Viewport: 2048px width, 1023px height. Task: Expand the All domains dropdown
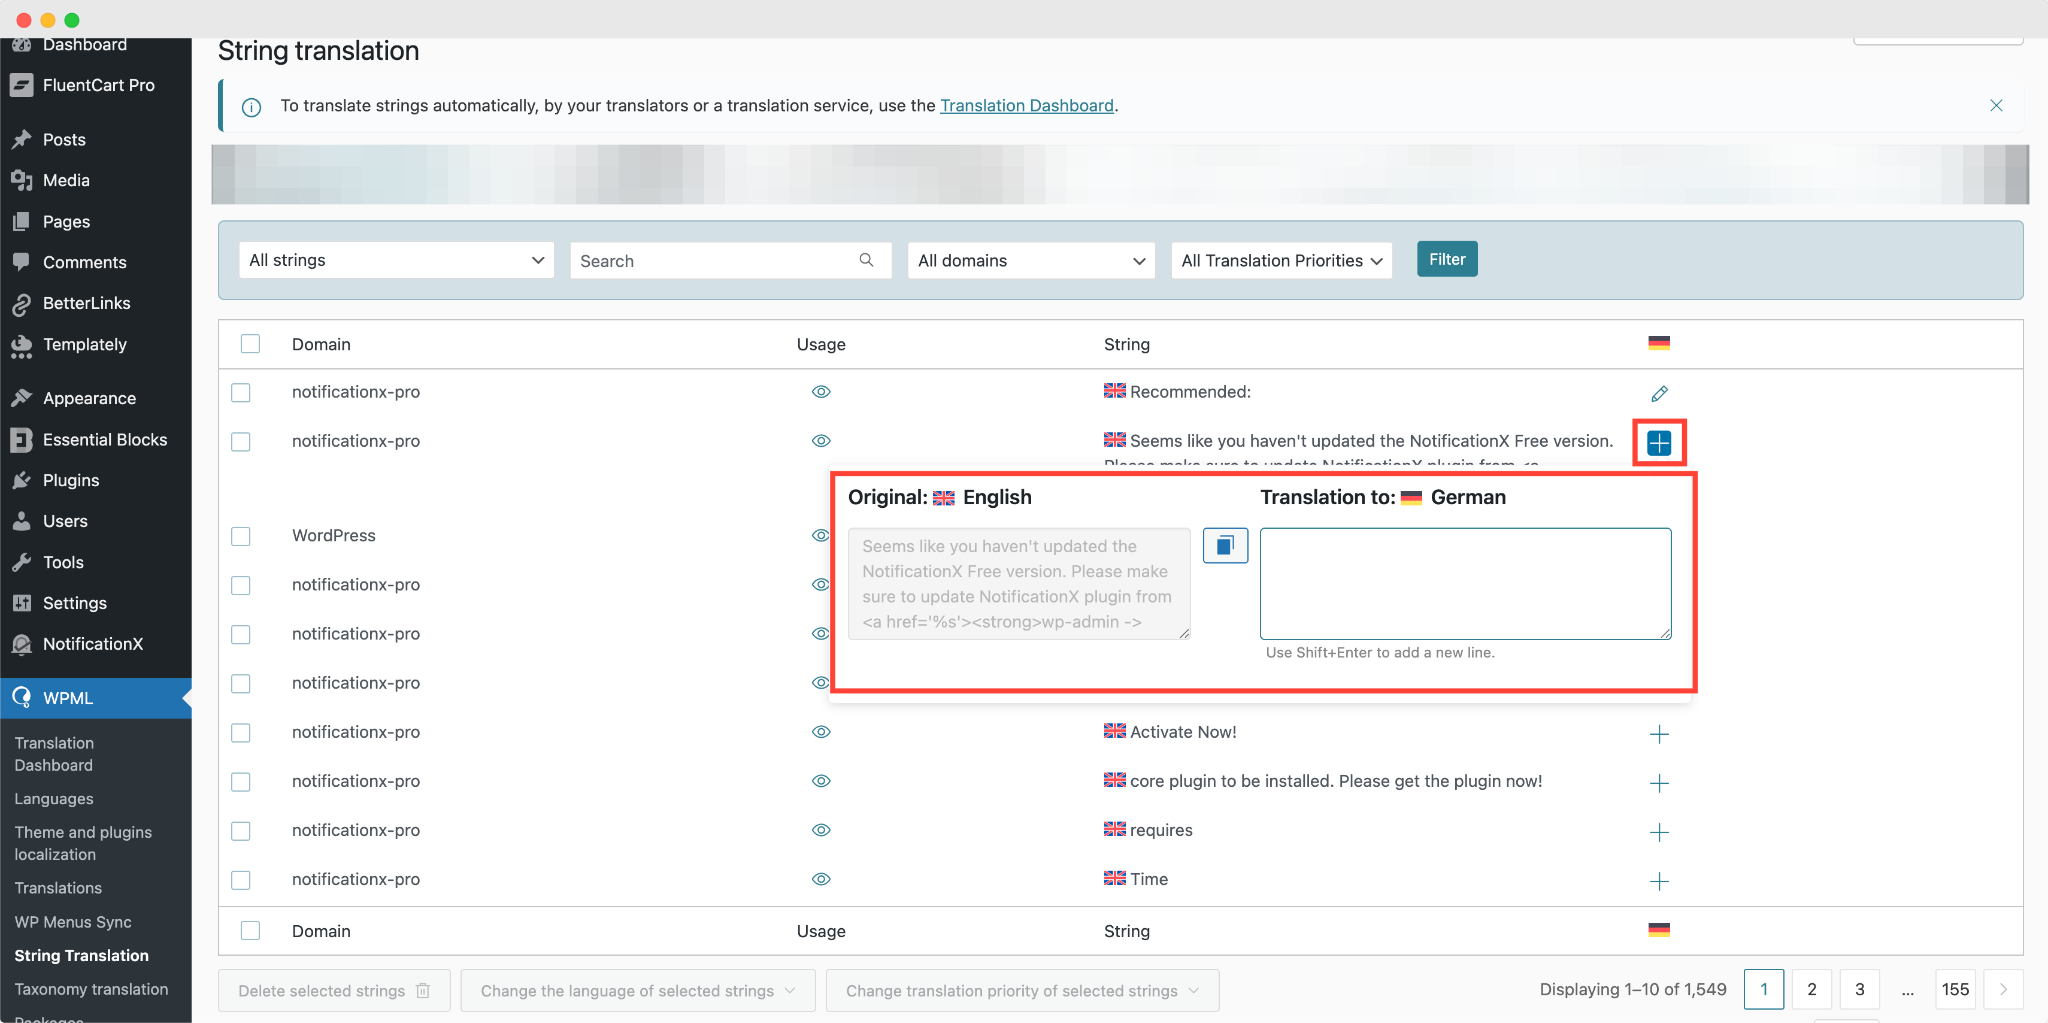pyautogui.click(x=1031, y=260)
